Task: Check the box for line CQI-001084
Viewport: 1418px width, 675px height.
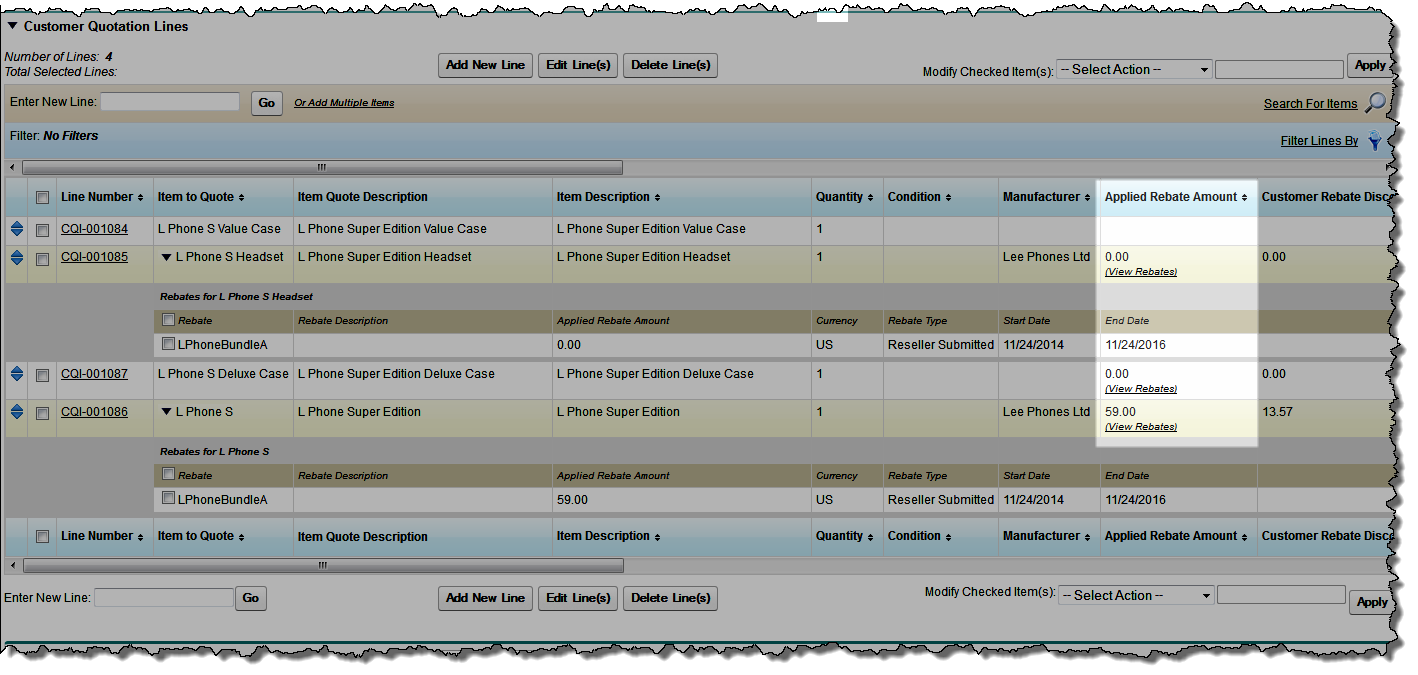Action: click(x=42, y=230)
